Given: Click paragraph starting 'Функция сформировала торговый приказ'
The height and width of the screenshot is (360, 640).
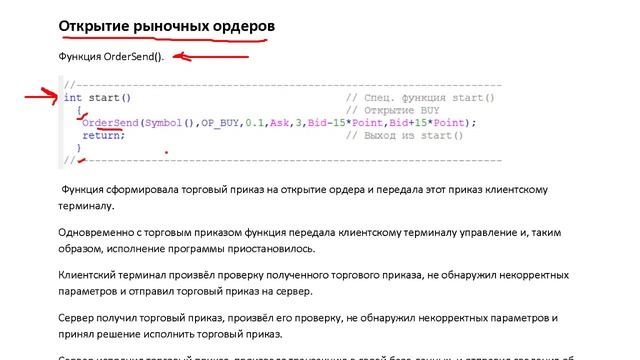Looking at the screenshot, I should (x=303, y=198).
